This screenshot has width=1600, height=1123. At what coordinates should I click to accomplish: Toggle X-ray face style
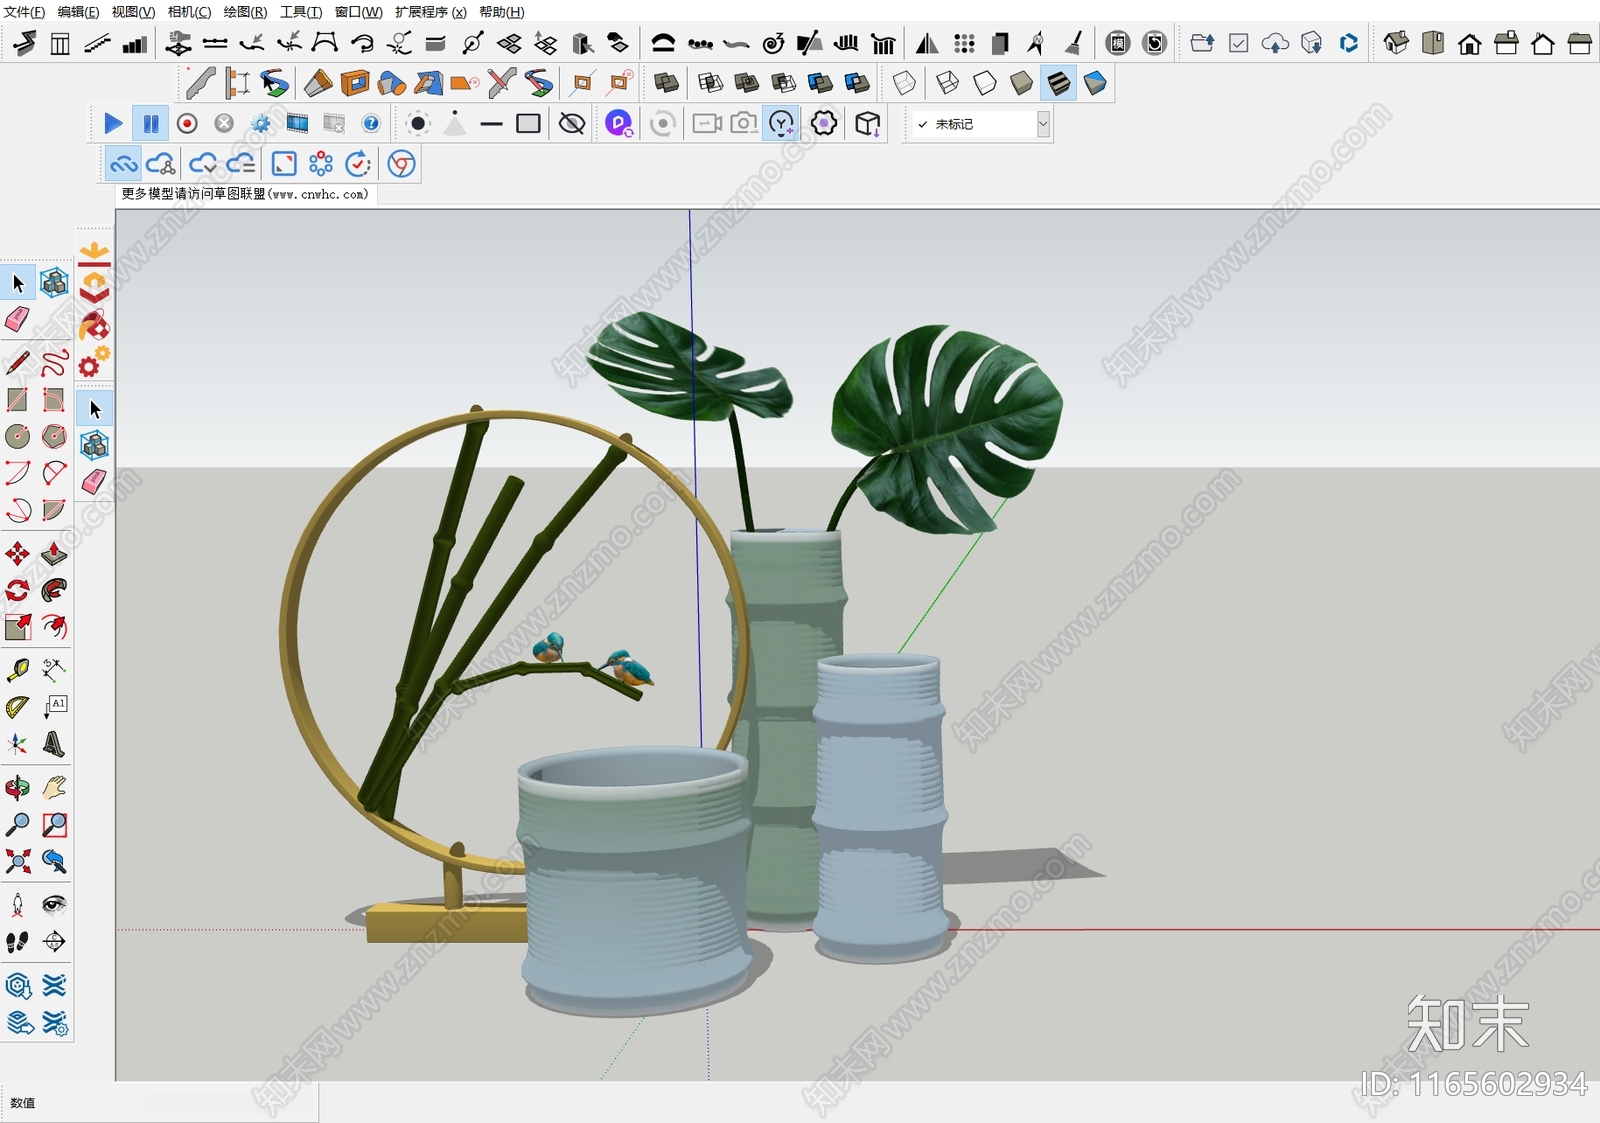point(904,83)
